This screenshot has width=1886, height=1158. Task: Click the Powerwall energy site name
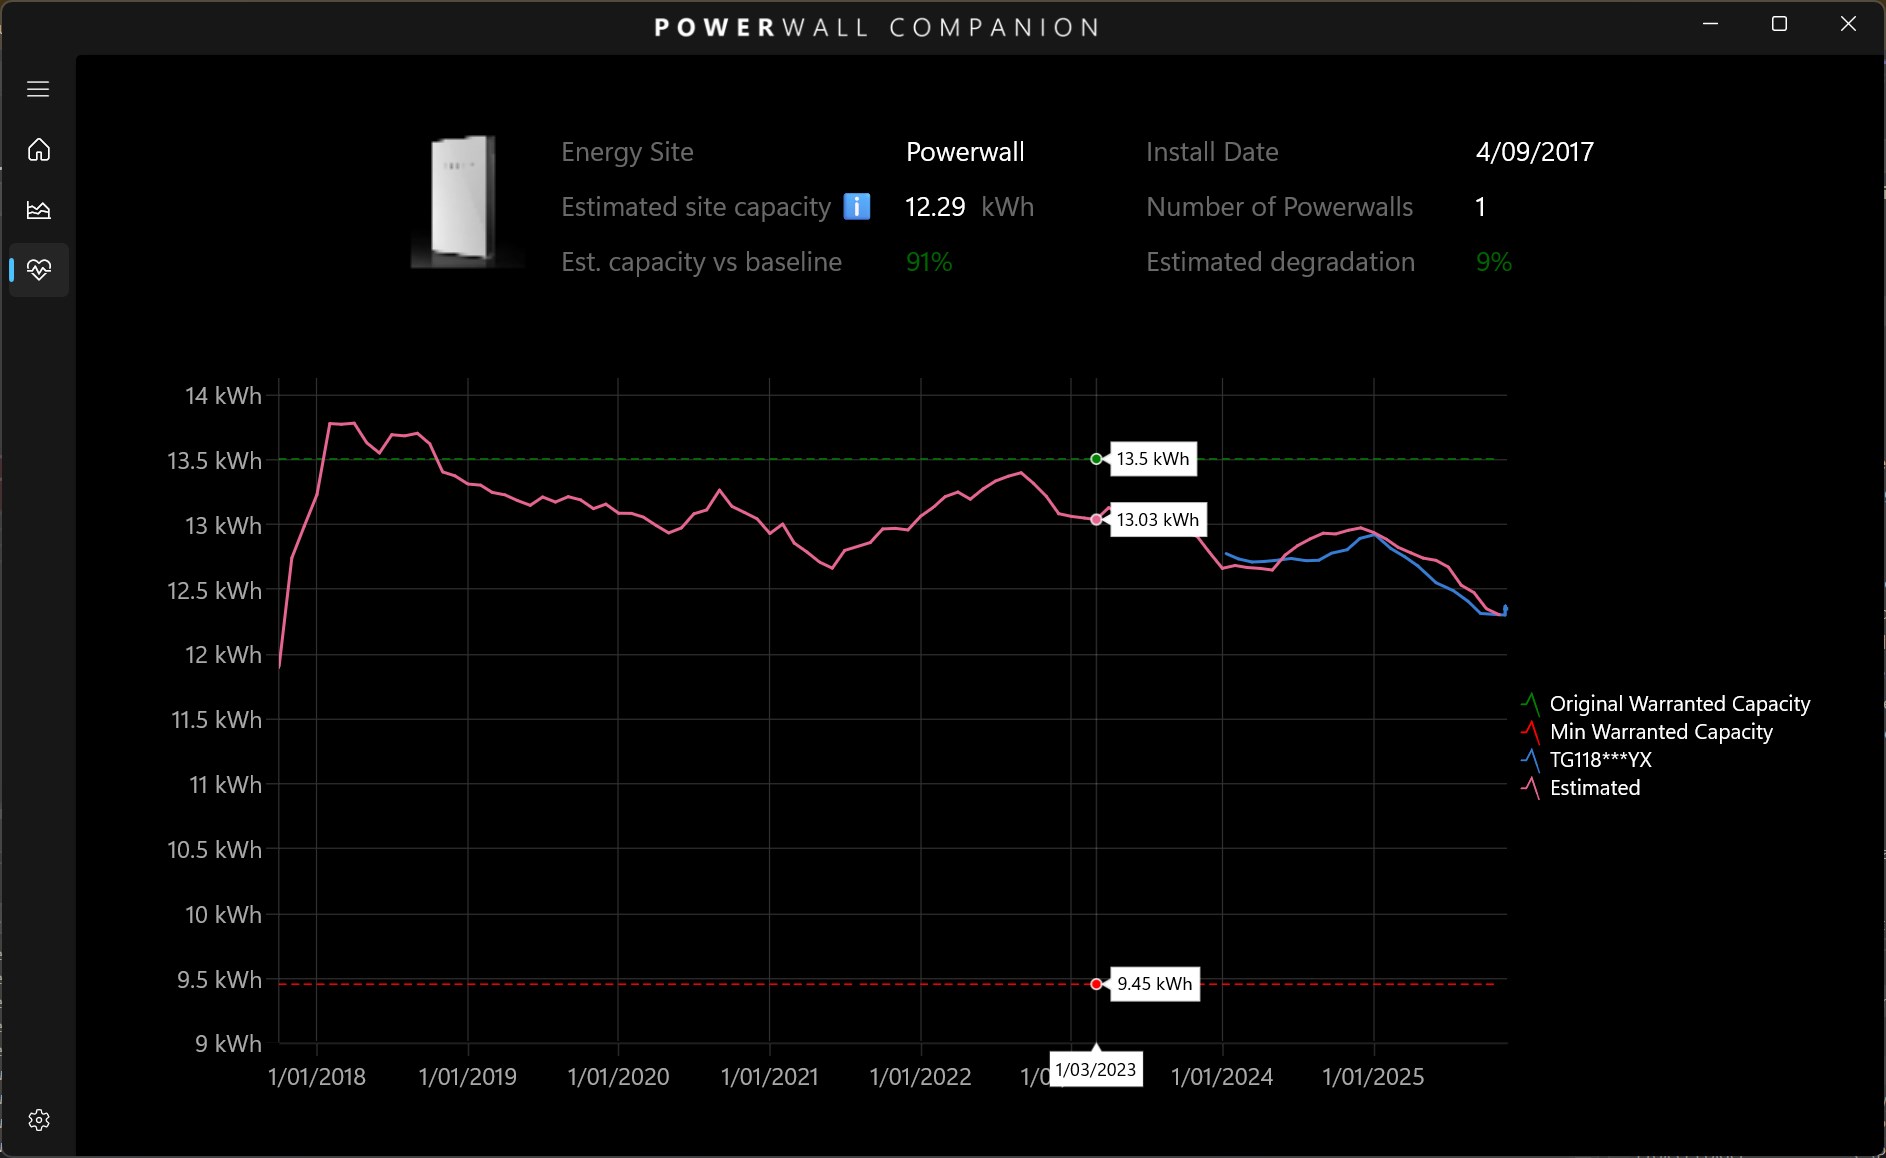pos(963,152)
